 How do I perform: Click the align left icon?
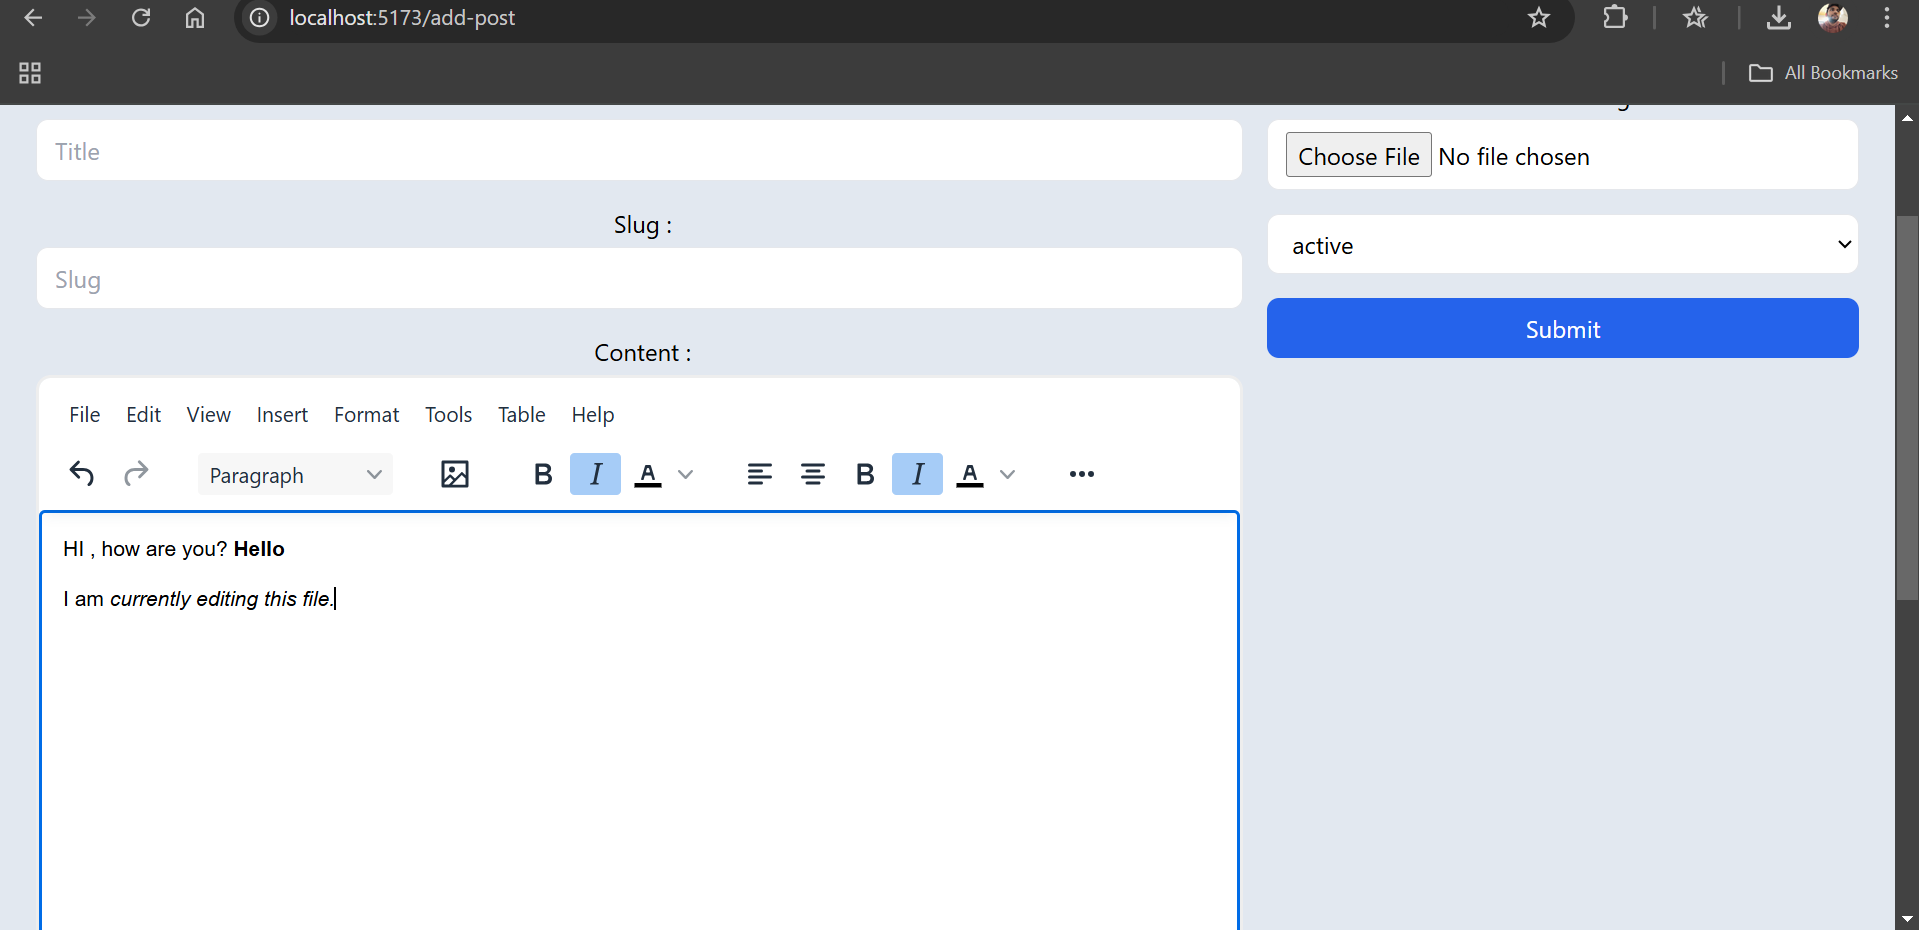(x=759, y=474)
